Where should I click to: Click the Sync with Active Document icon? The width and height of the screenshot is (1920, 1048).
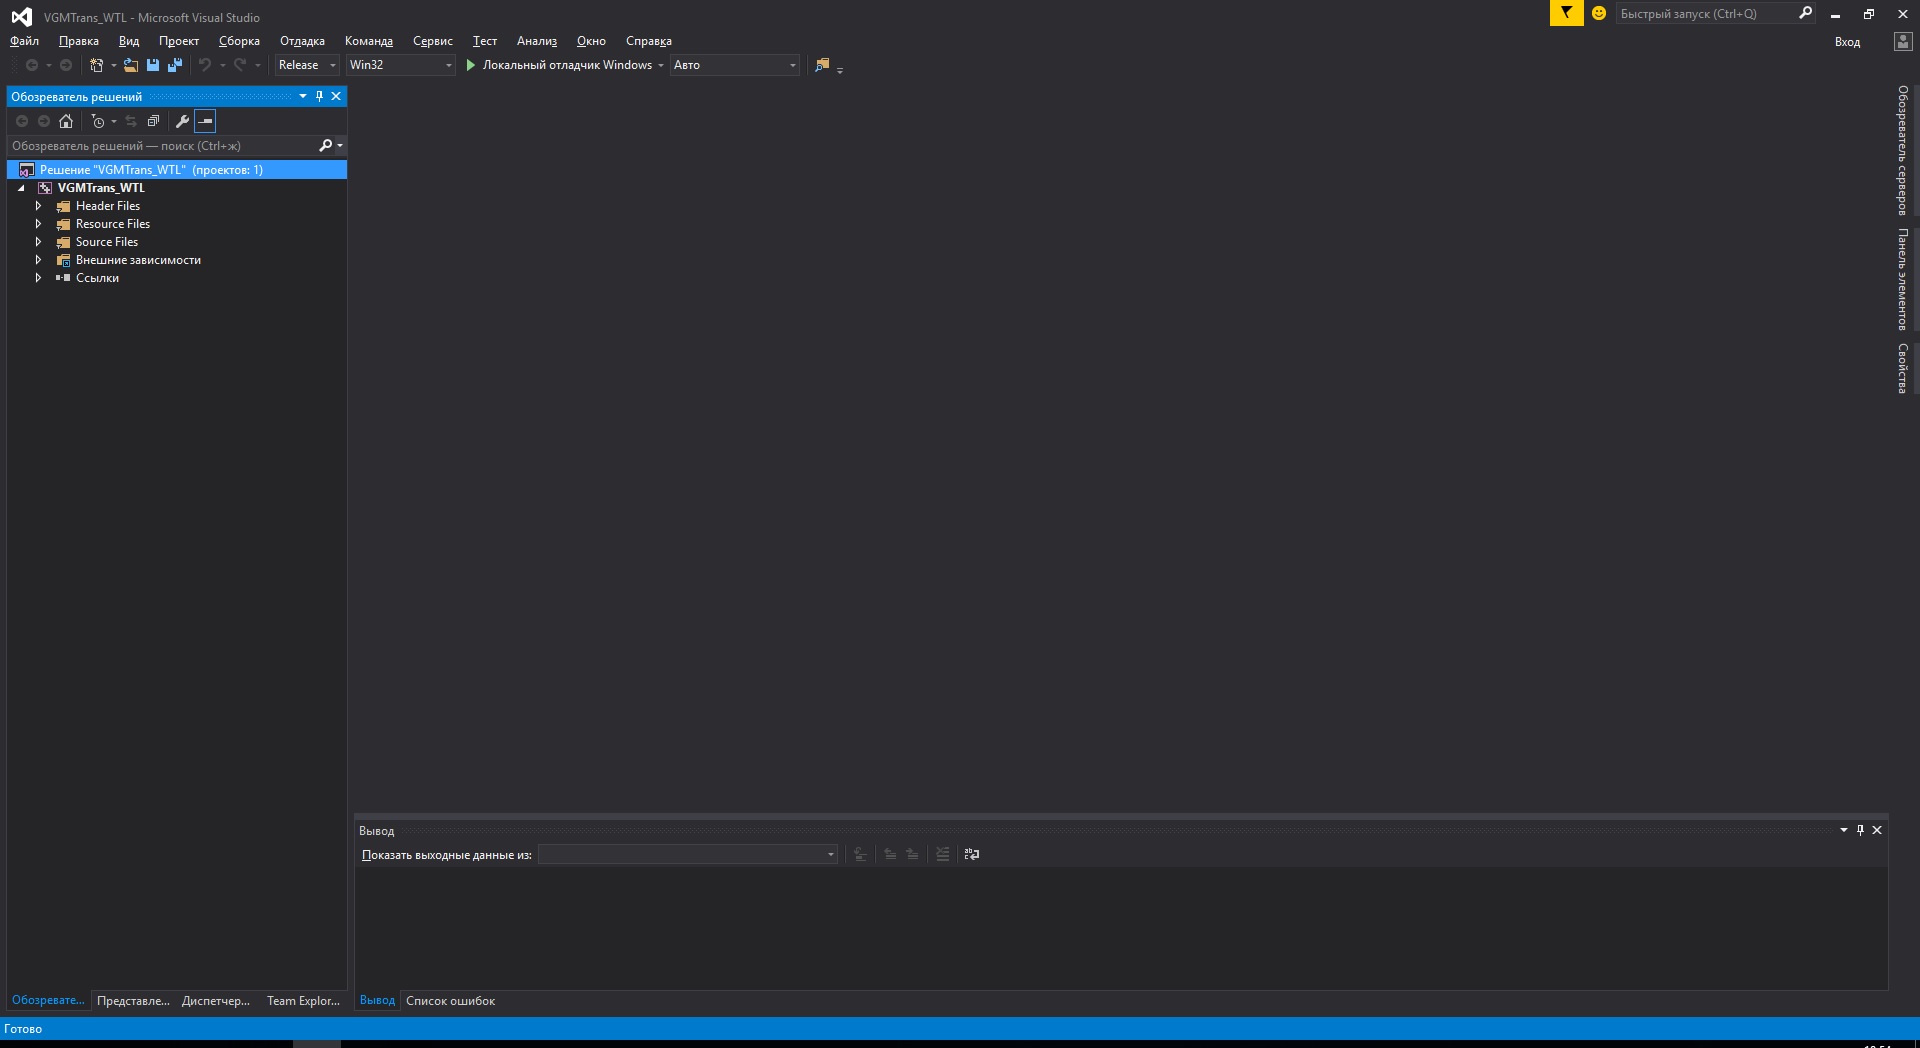coord(131,121)
